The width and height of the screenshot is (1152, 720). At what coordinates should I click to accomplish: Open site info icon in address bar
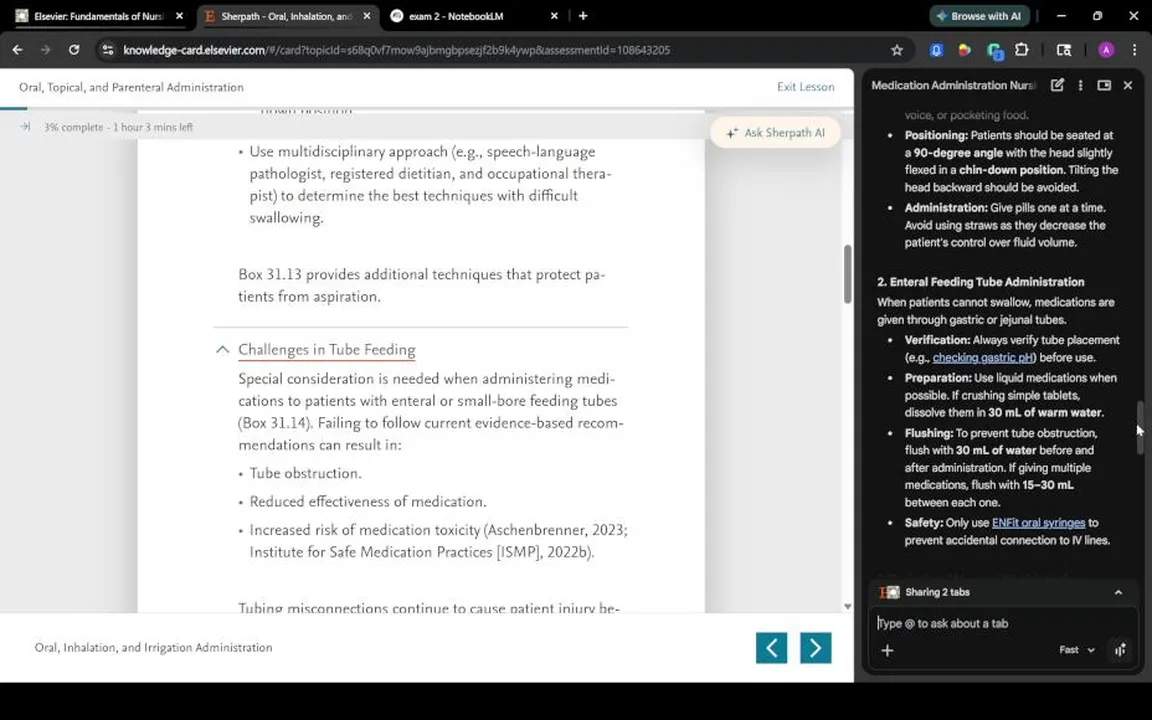tap(108, 50)
